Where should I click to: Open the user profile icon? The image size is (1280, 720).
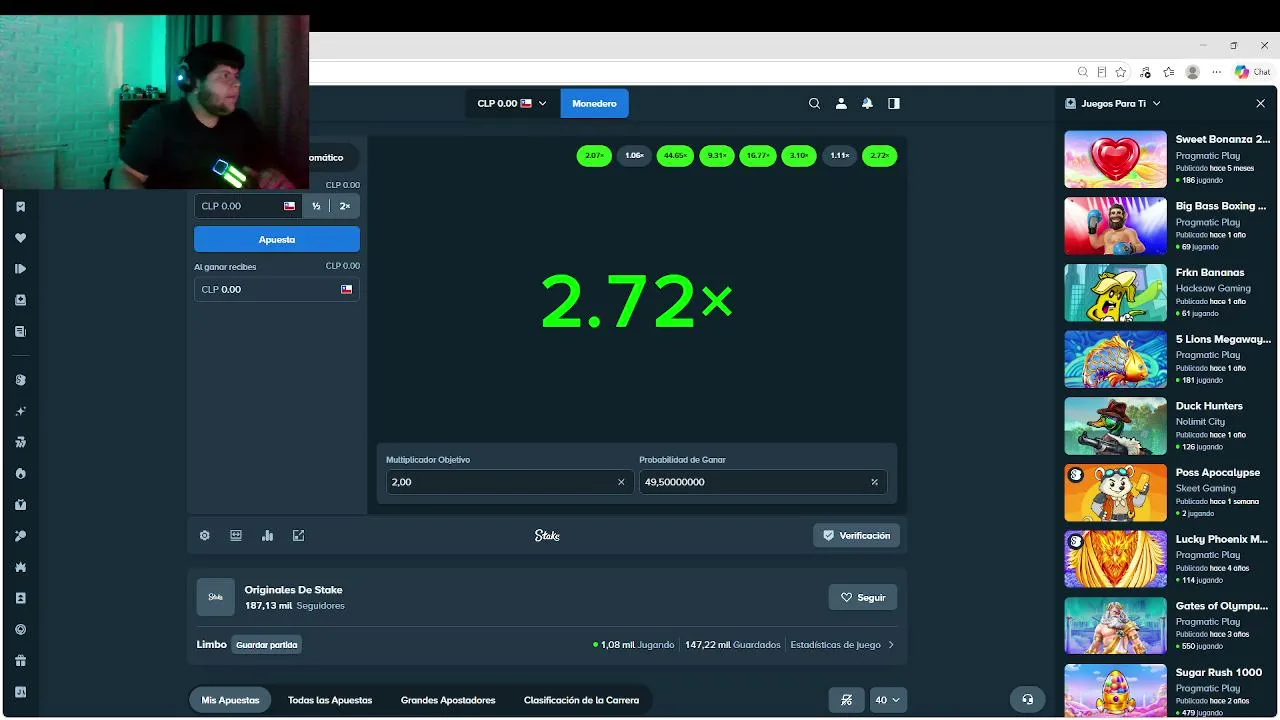pyautogui.click(x=841, y=103)
